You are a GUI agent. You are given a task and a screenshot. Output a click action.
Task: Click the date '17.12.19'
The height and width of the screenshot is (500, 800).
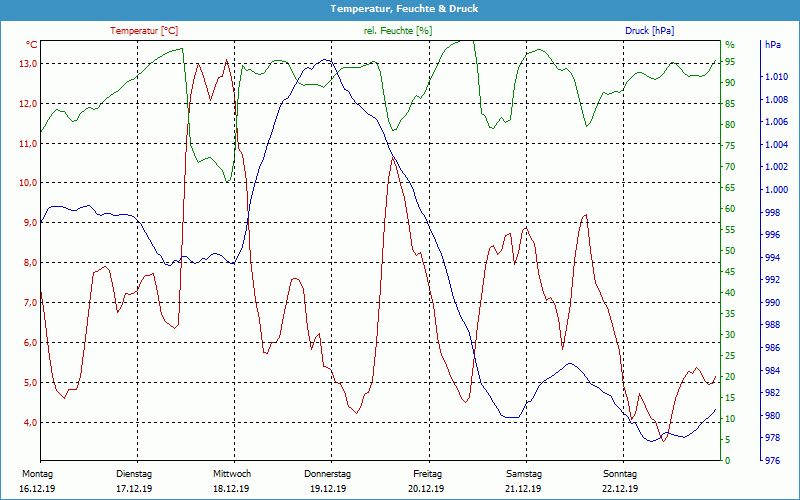coord(134,489)
